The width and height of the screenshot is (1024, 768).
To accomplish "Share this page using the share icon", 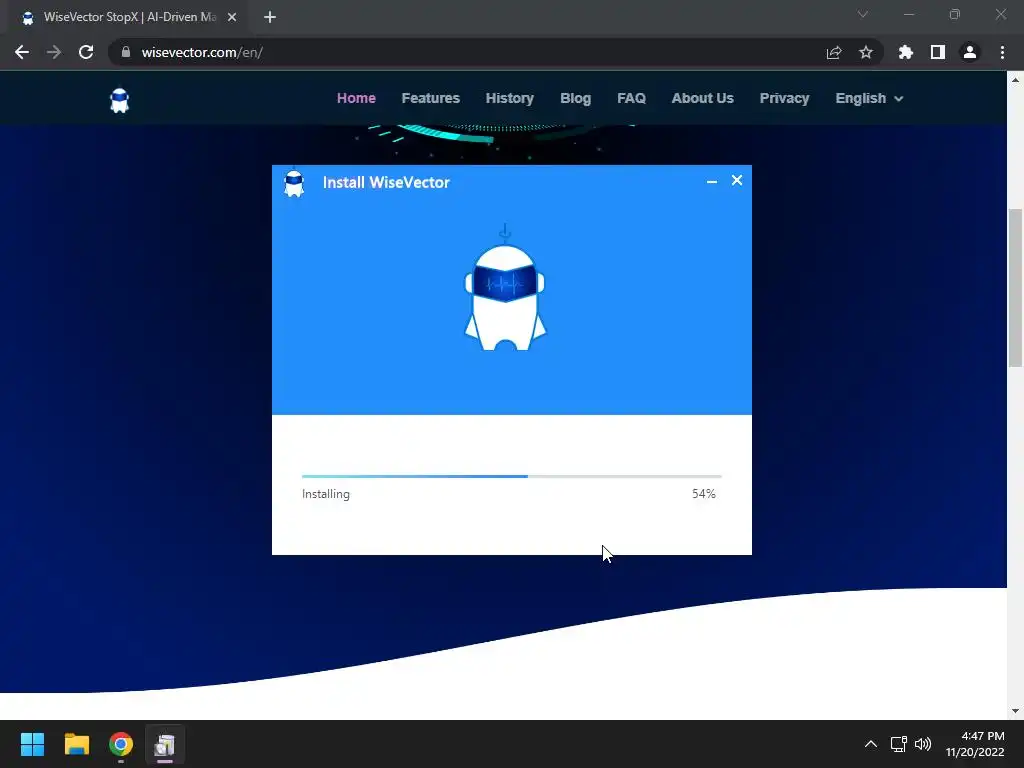I will (x=834, y=52).
